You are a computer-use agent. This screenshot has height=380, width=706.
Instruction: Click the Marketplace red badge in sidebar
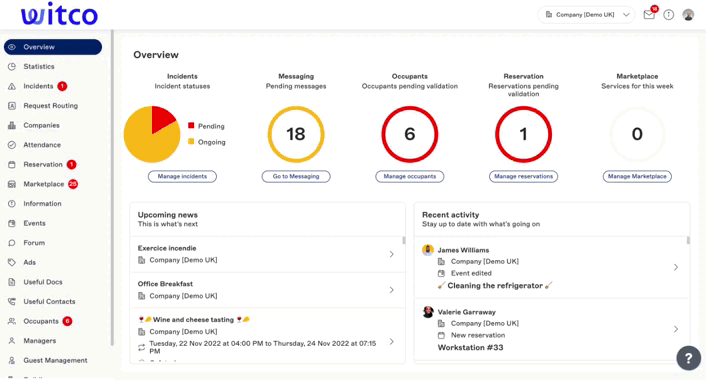click(72, 184)
